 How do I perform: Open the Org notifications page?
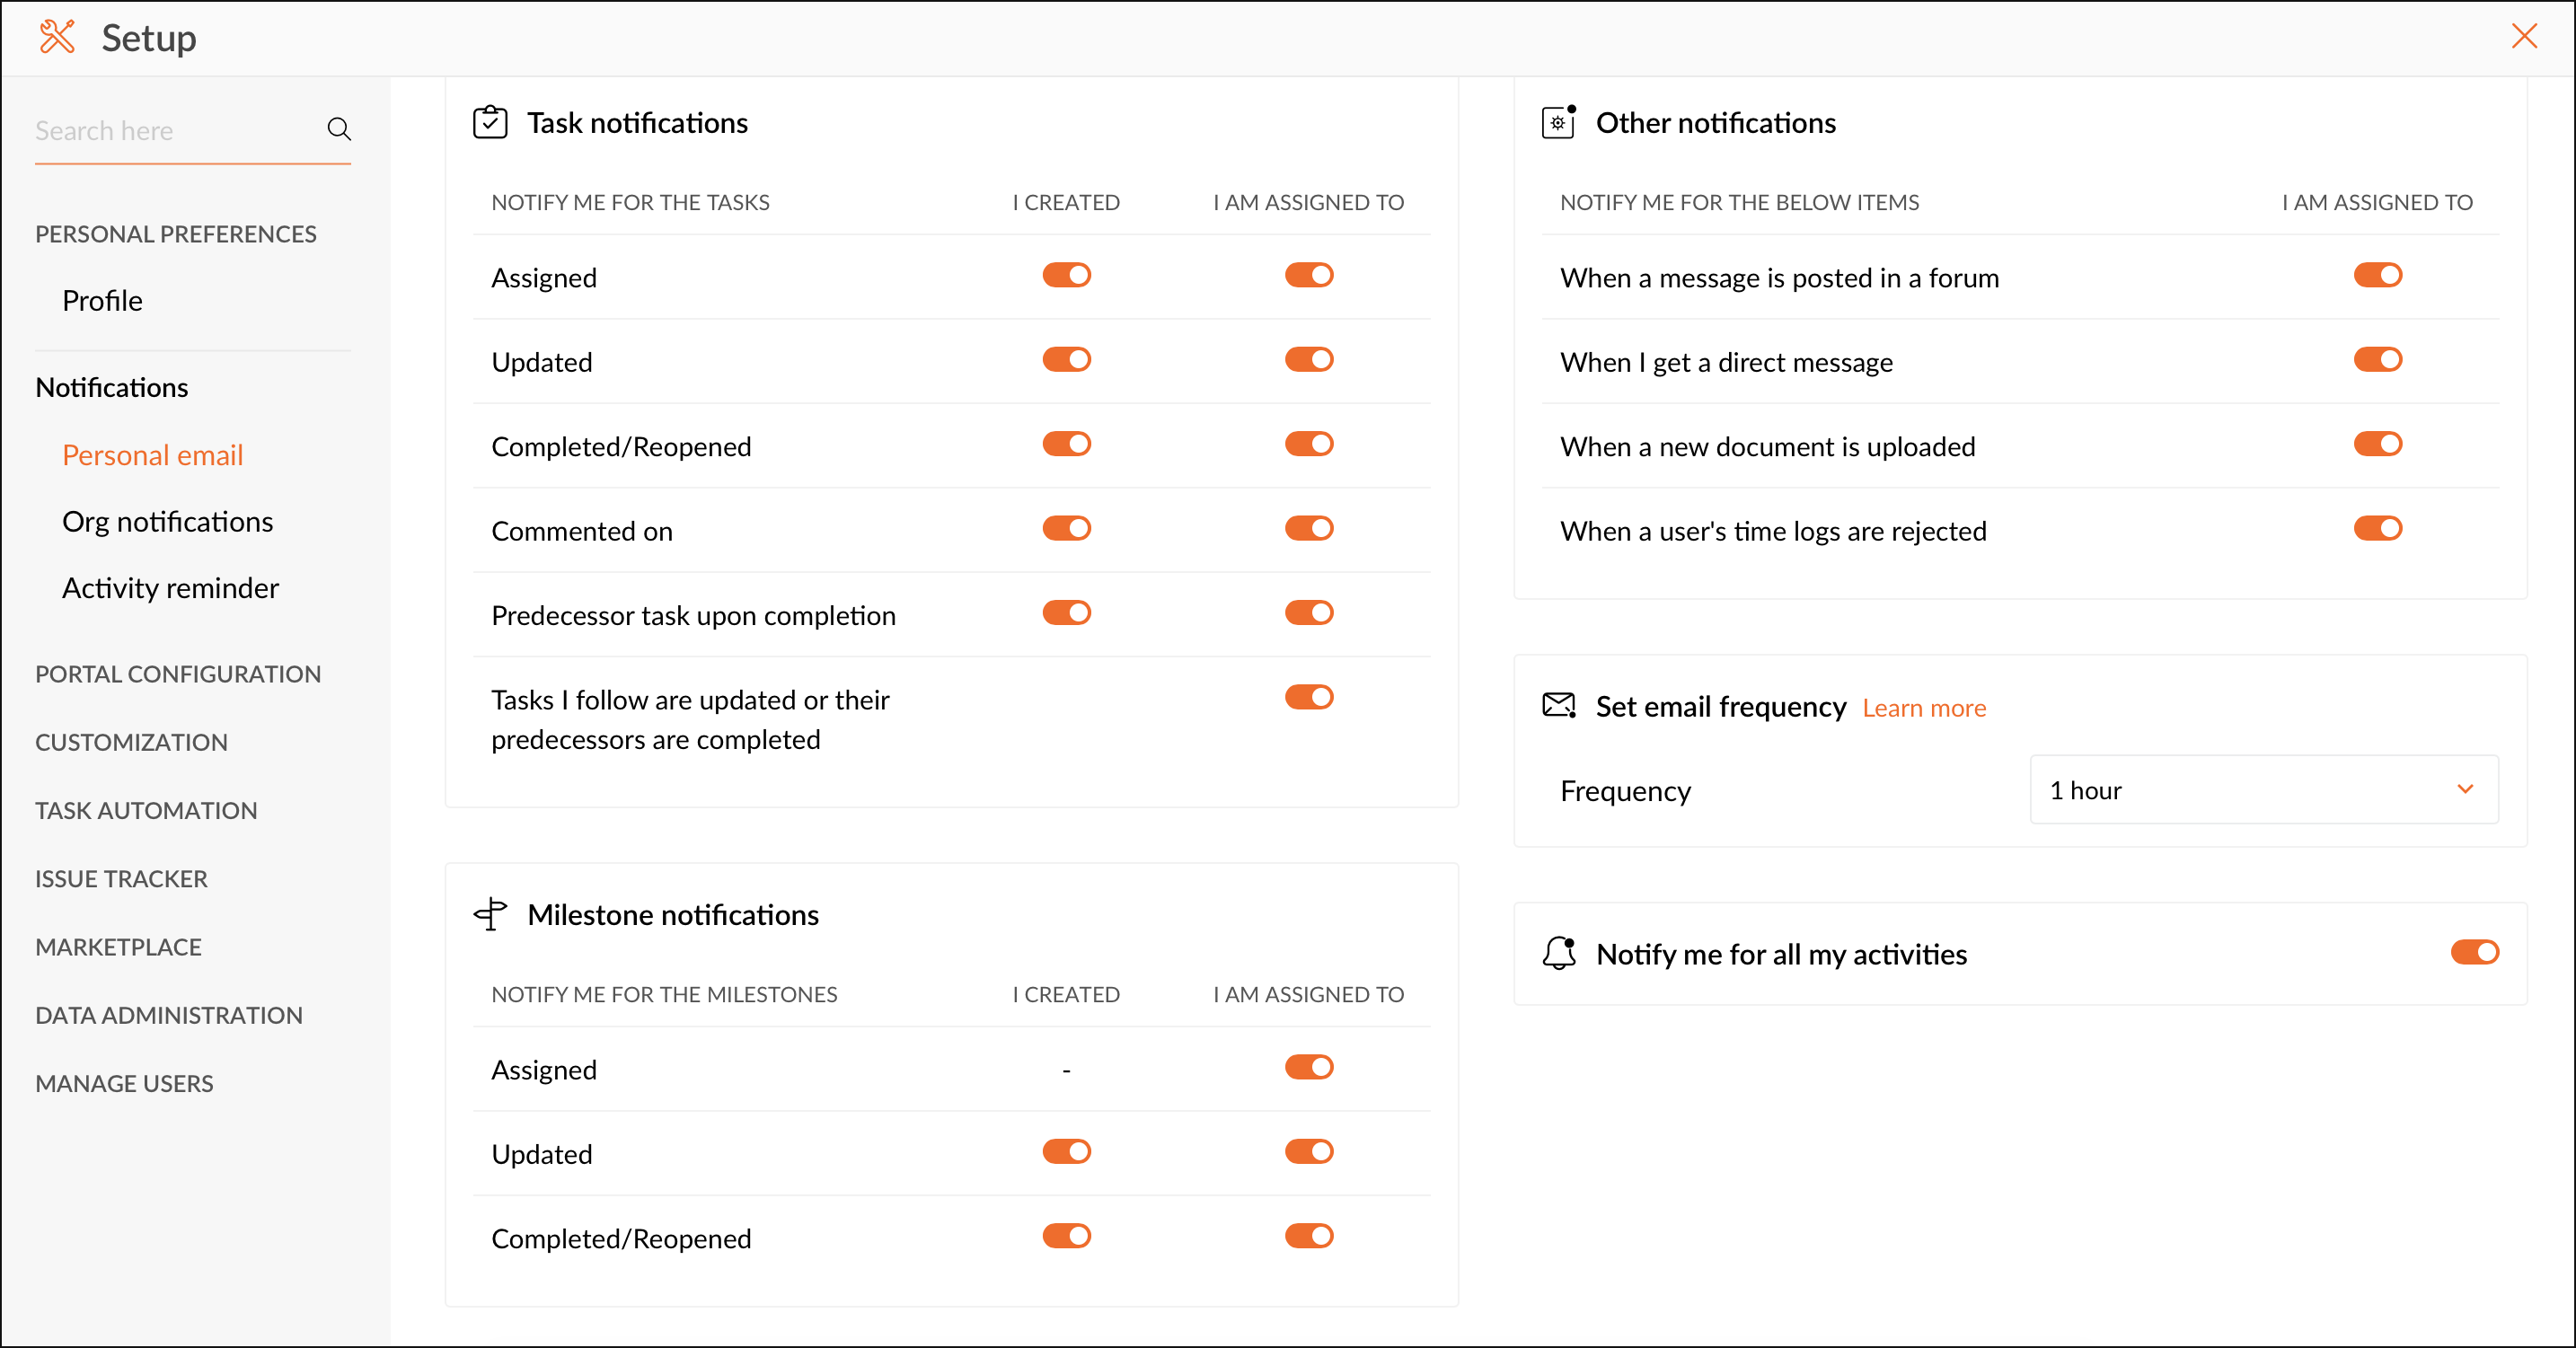click(167, 522)
